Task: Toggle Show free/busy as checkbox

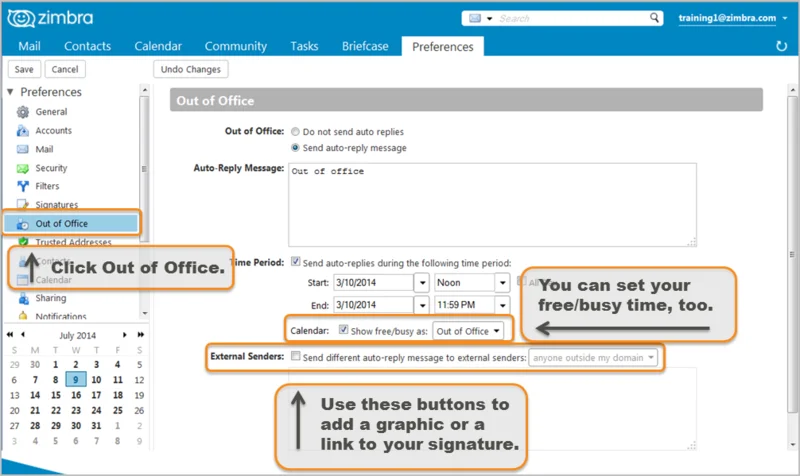Action: (x=343, y=330)
